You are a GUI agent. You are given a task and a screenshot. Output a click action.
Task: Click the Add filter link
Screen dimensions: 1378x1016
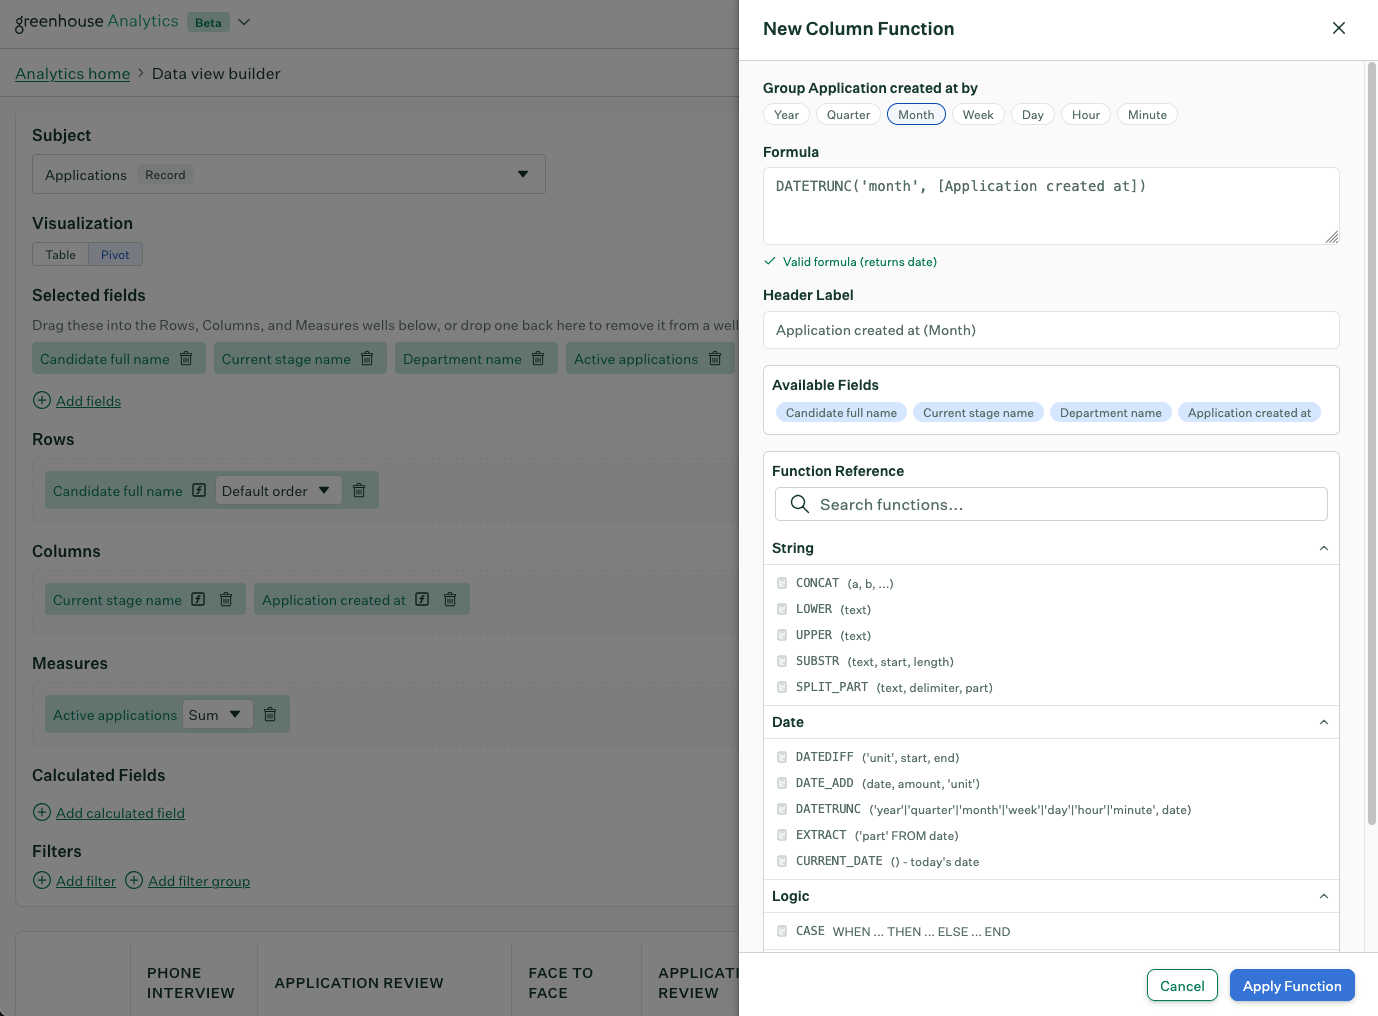tap(86, 880)
